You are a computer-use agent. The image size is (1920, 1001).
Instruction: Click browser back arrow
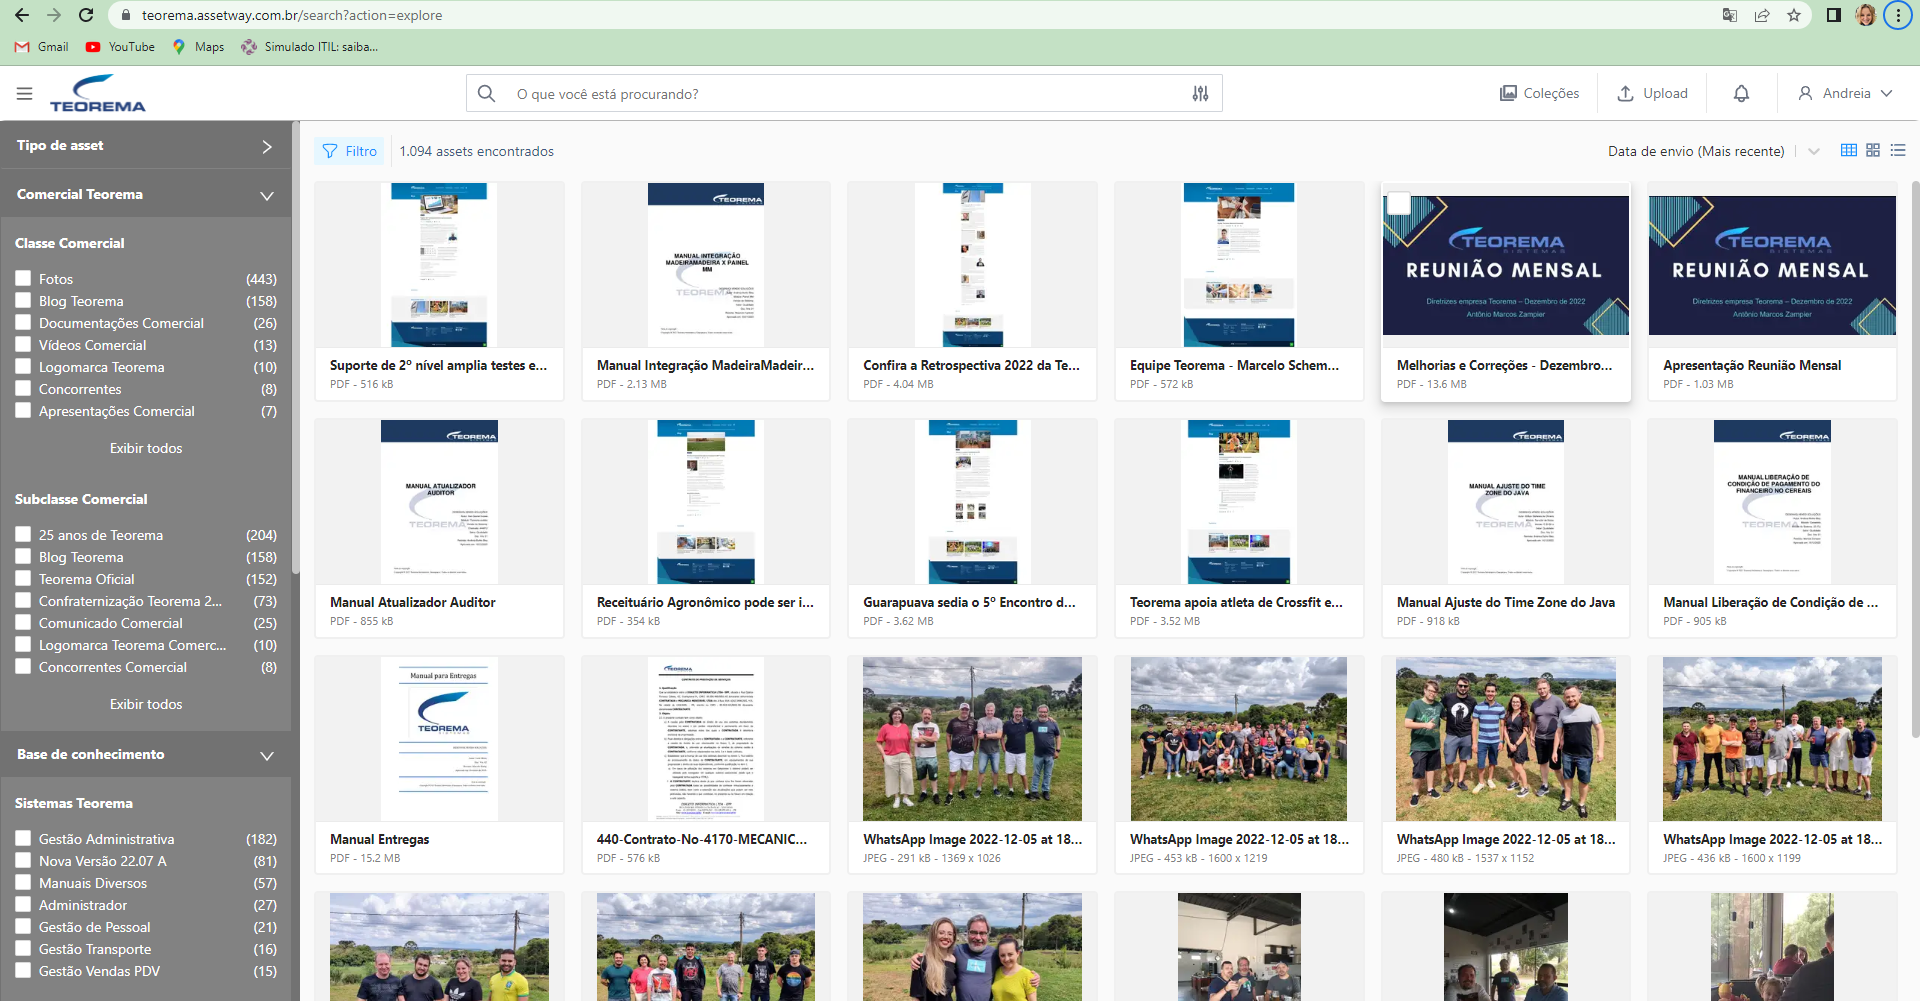coord(22,15)
